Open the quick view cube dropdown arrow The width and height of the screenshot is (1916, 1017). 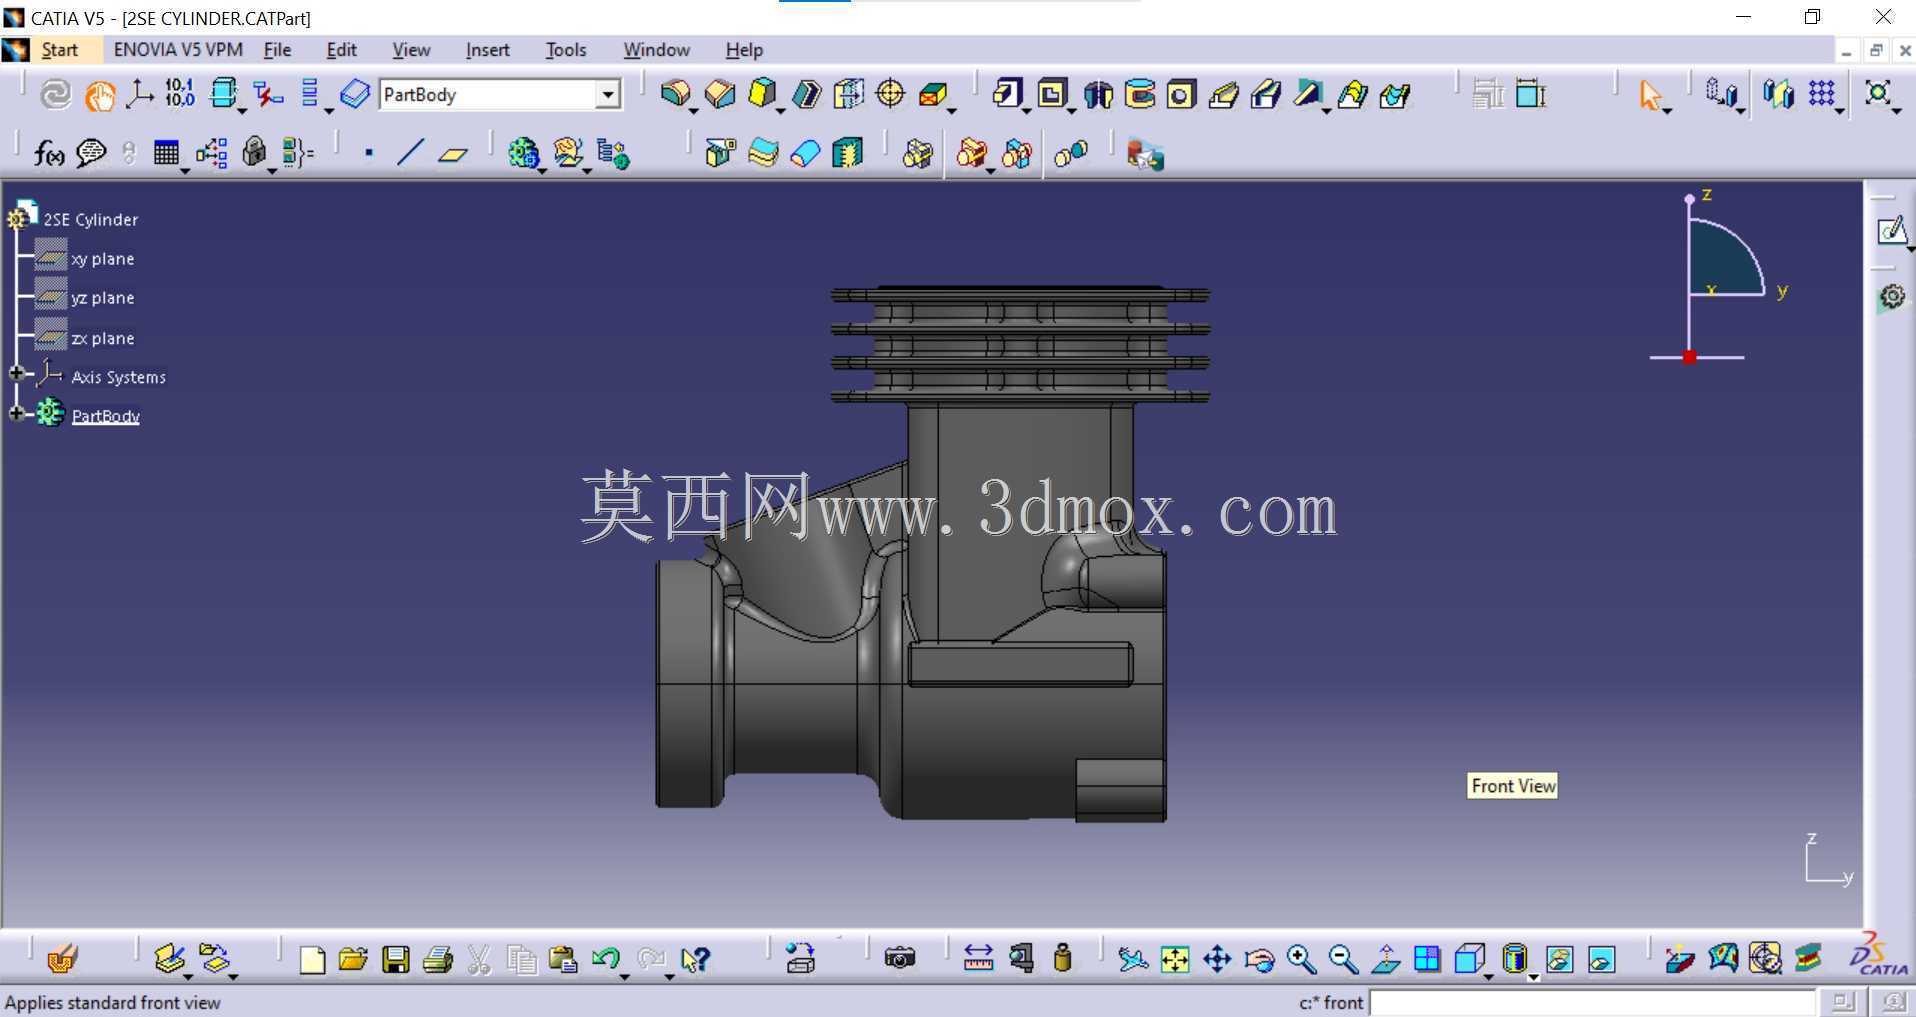pyautogui.click(x=1488, y=977)
